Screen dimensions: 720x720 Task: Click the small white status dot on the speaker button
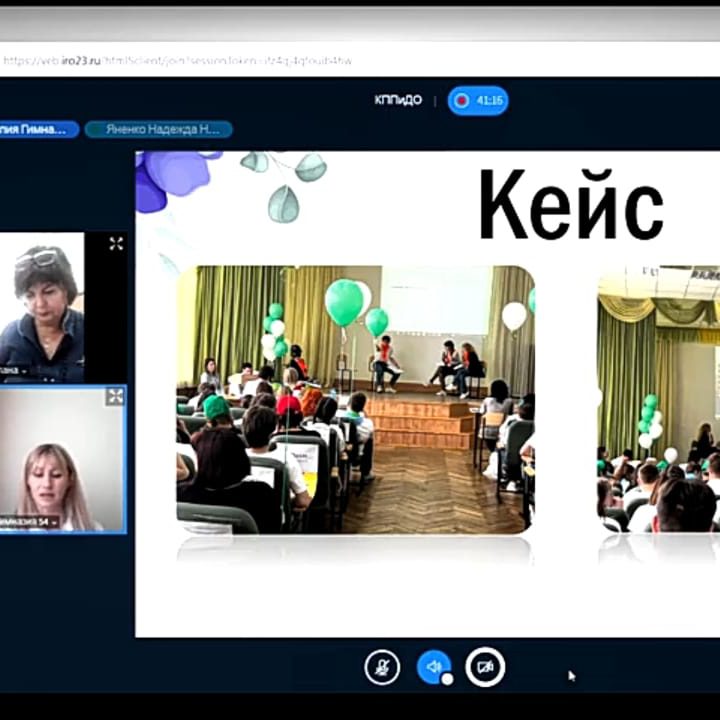pos(447,679)
